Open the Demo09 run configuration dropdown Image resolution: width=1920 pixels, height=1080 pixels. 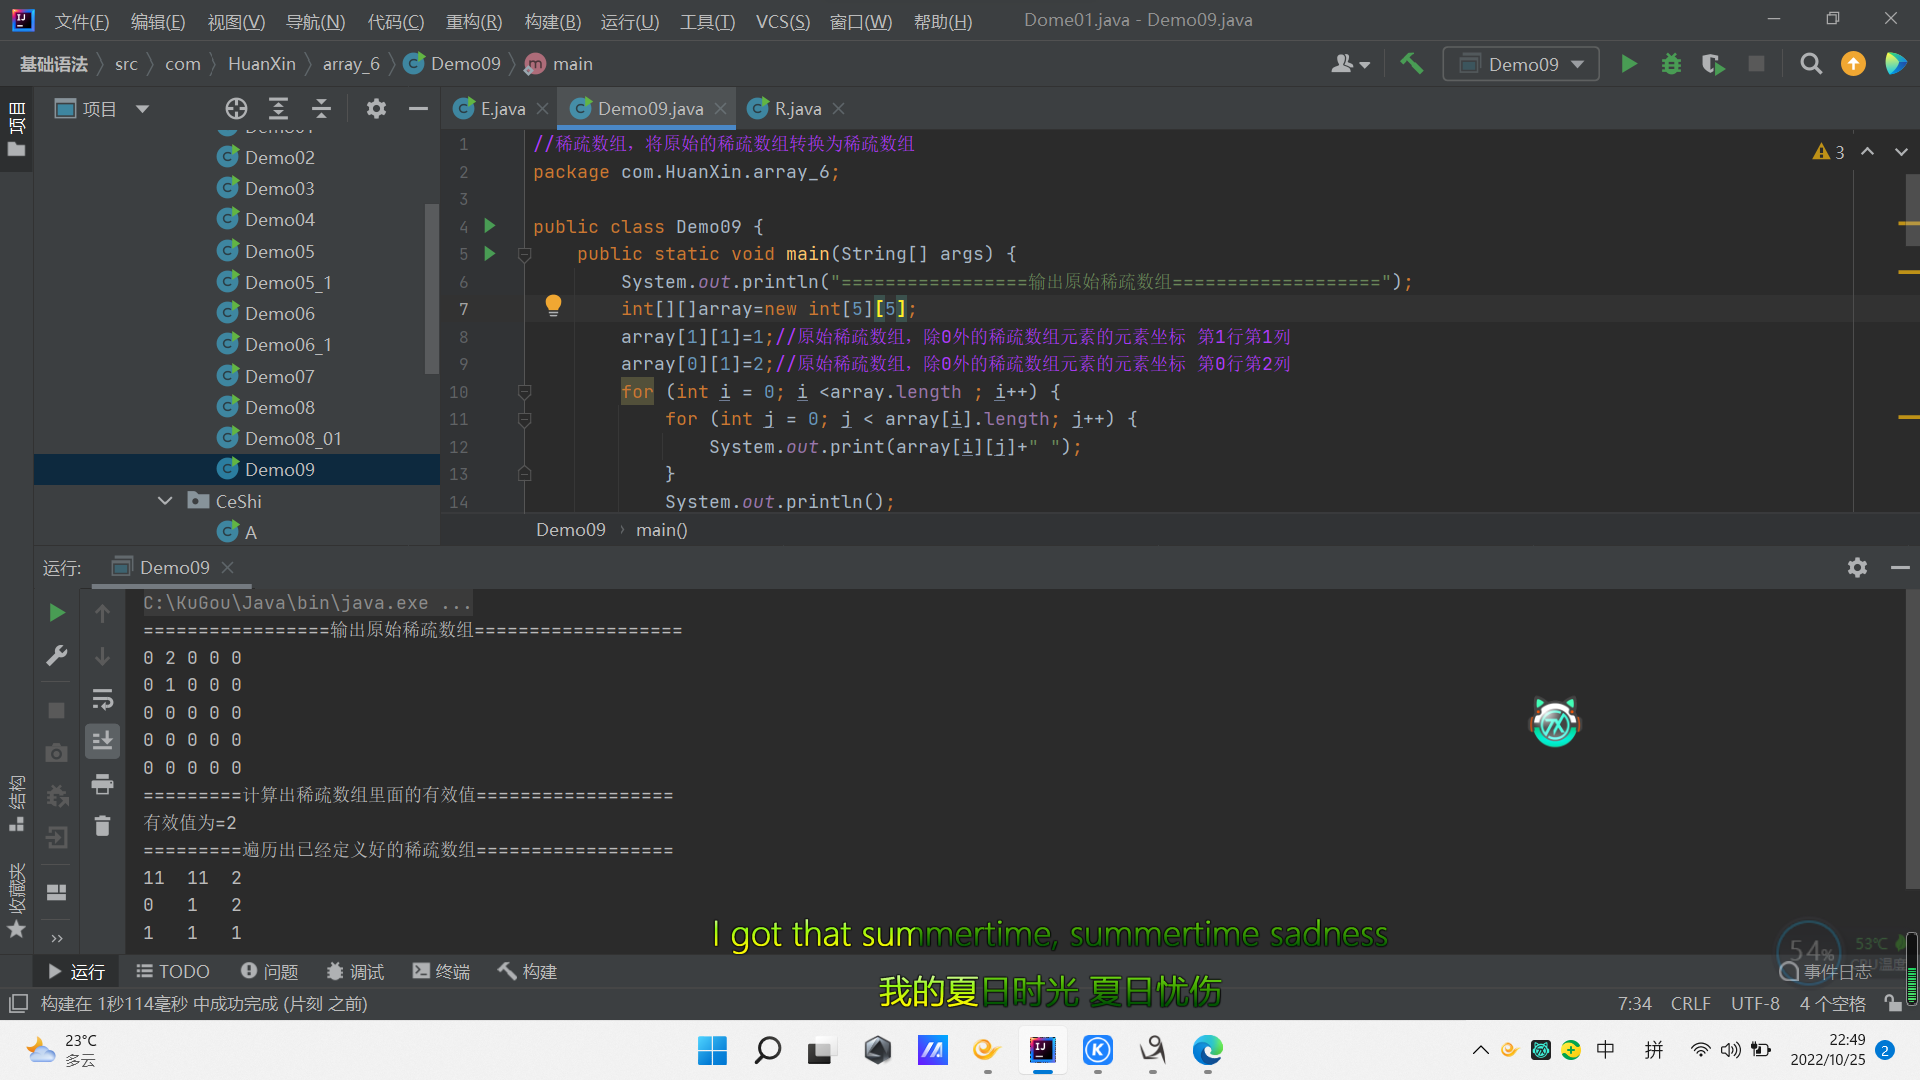(1521, 64)
